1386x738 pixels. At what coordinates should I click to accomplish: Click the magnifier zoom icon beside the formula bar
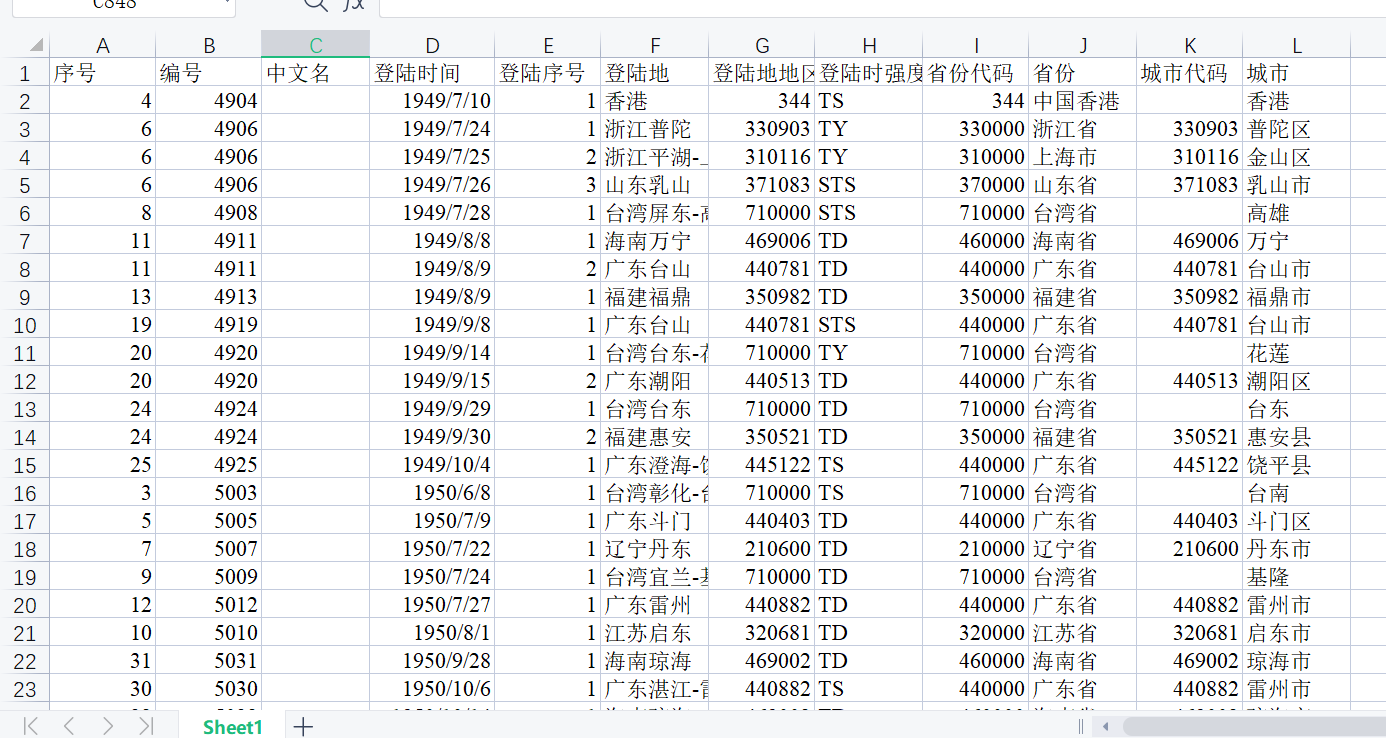pos(315,4)
